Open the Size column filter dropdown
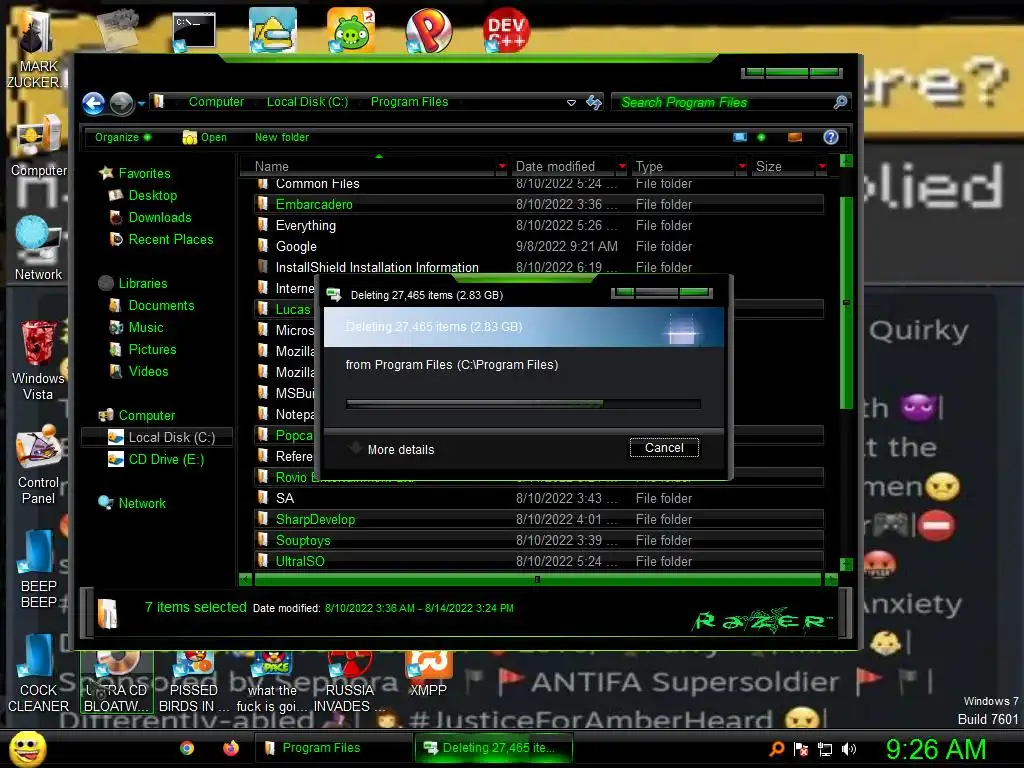The width and height of the screenshot is (1024, 768). pyautogui.click(x=822, y=167)
